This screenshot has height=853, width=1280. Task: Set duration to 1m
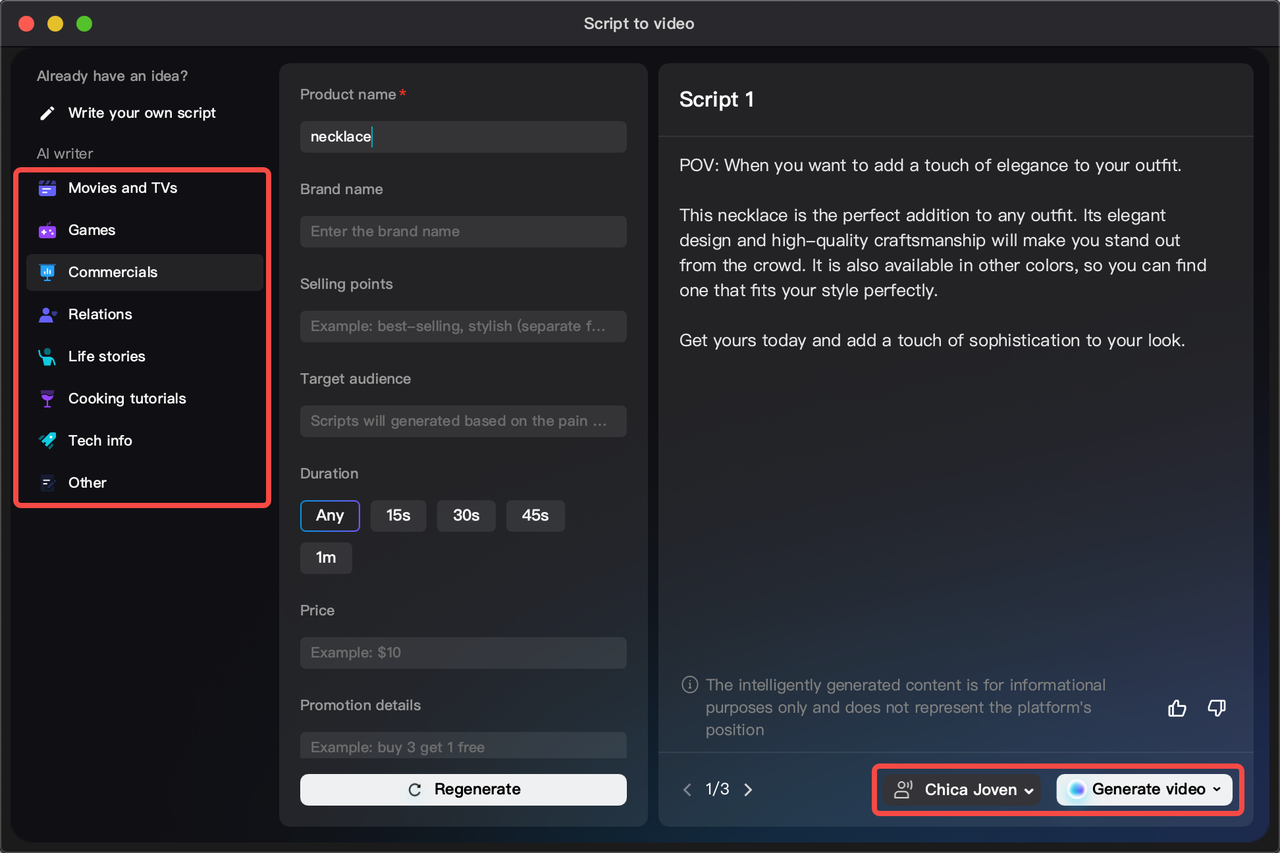[326, 558]
